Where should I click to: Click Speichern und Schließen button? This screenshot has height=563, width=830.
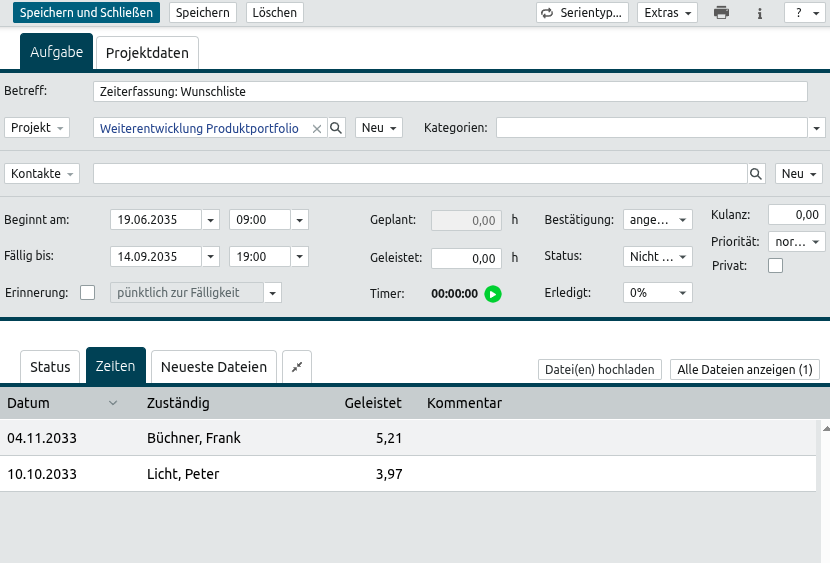(87, 13)
